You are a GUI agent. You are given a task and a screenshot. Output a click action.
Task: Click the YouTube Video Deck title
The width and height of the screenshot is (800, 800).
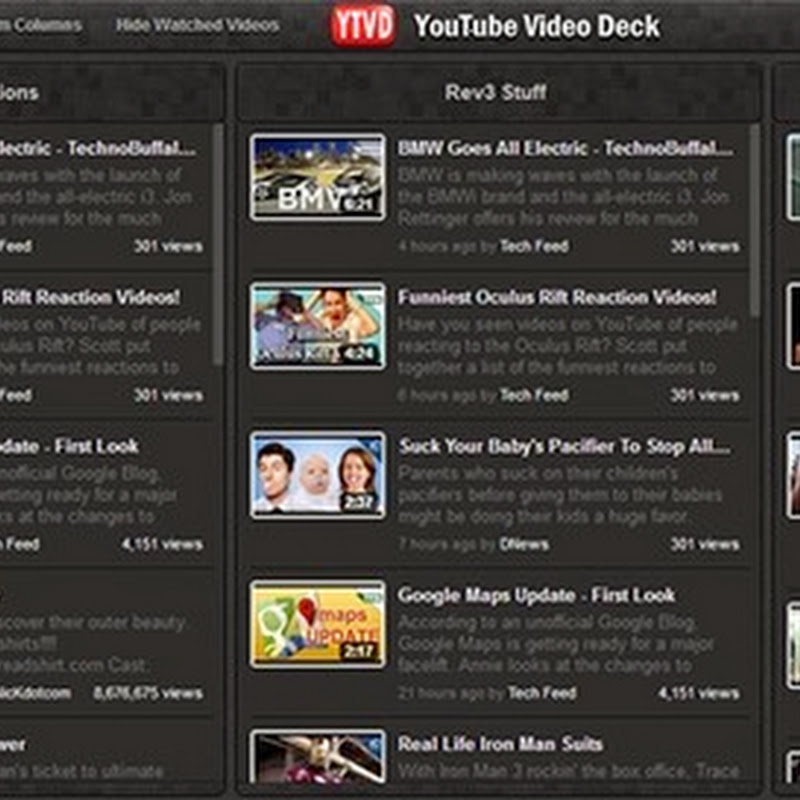click(x=537, y=26)
